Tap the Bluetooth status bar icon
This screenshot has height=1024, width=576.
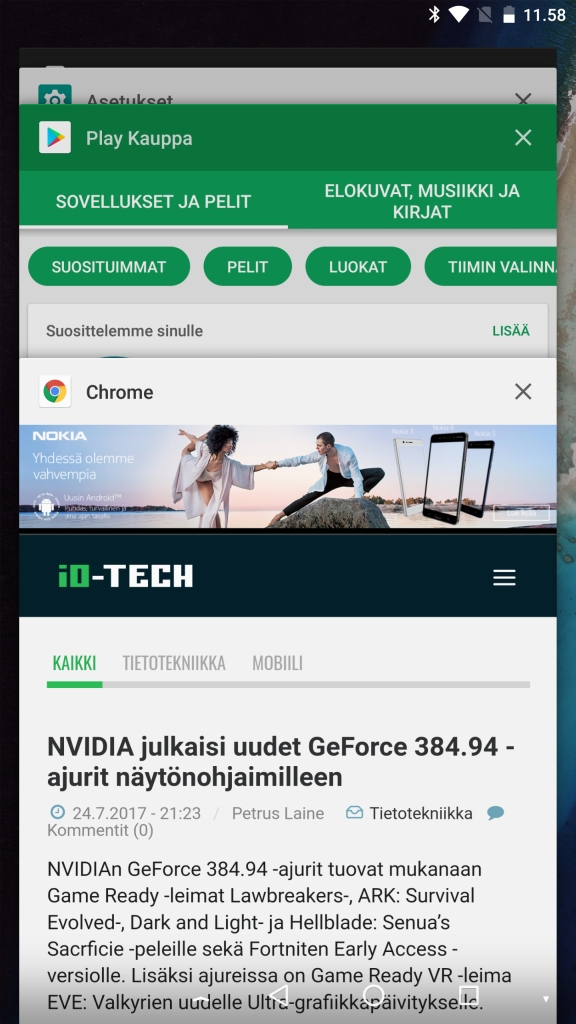[x=434, y=14]
